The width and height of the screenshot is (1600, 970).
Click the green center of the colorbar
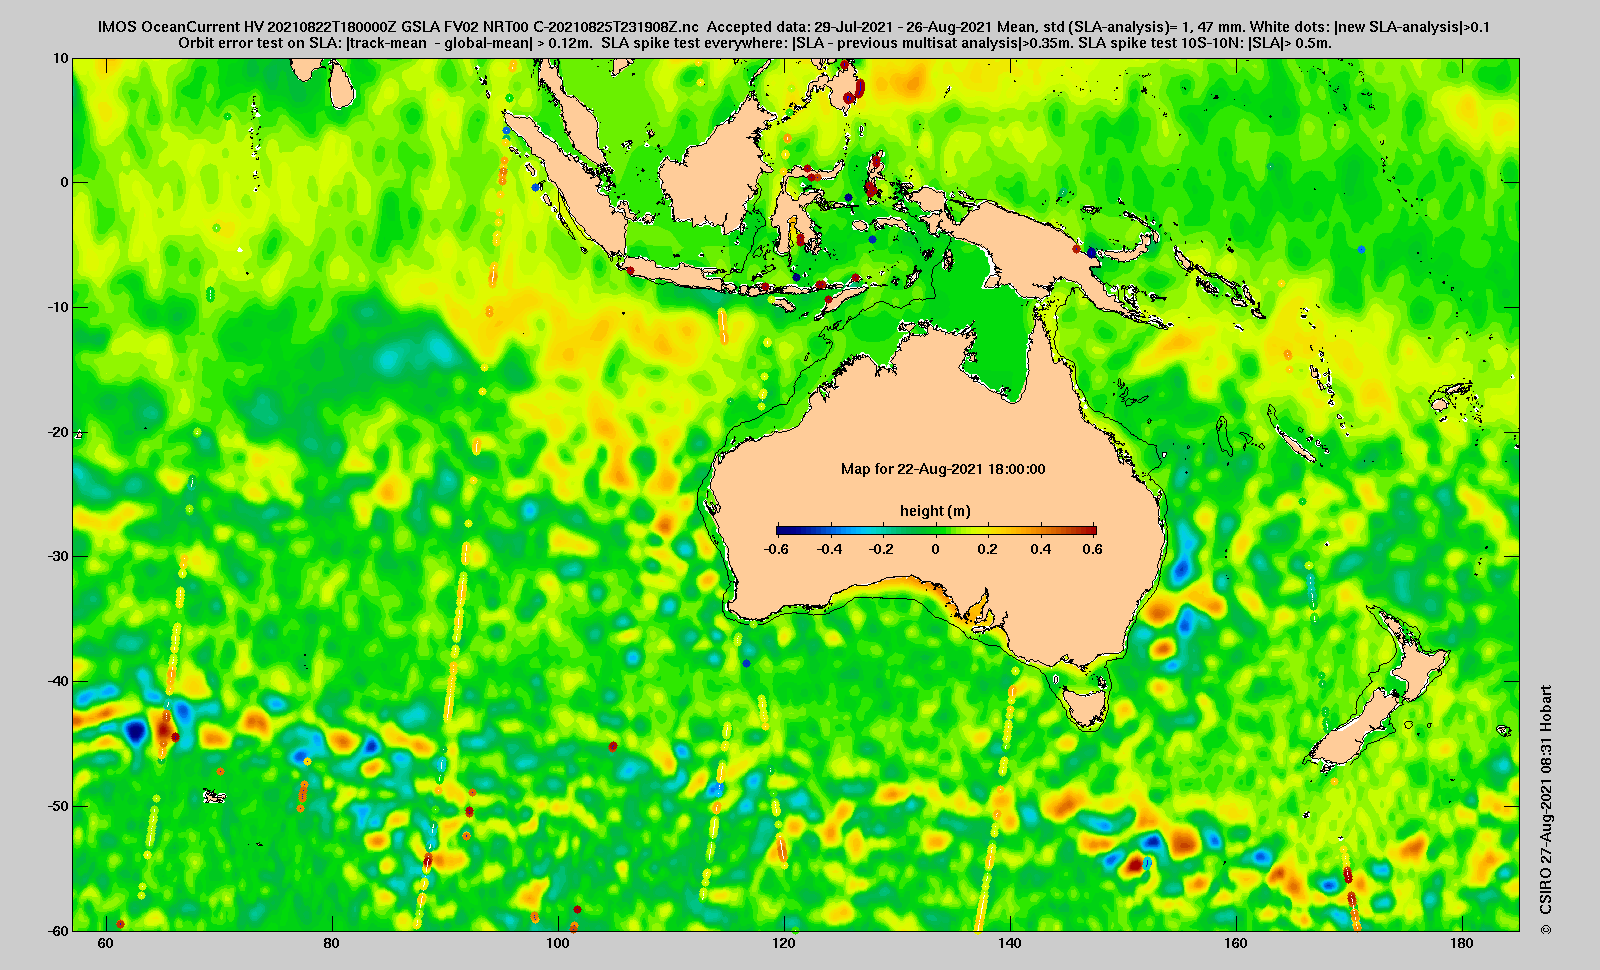[x=936, y=531]
